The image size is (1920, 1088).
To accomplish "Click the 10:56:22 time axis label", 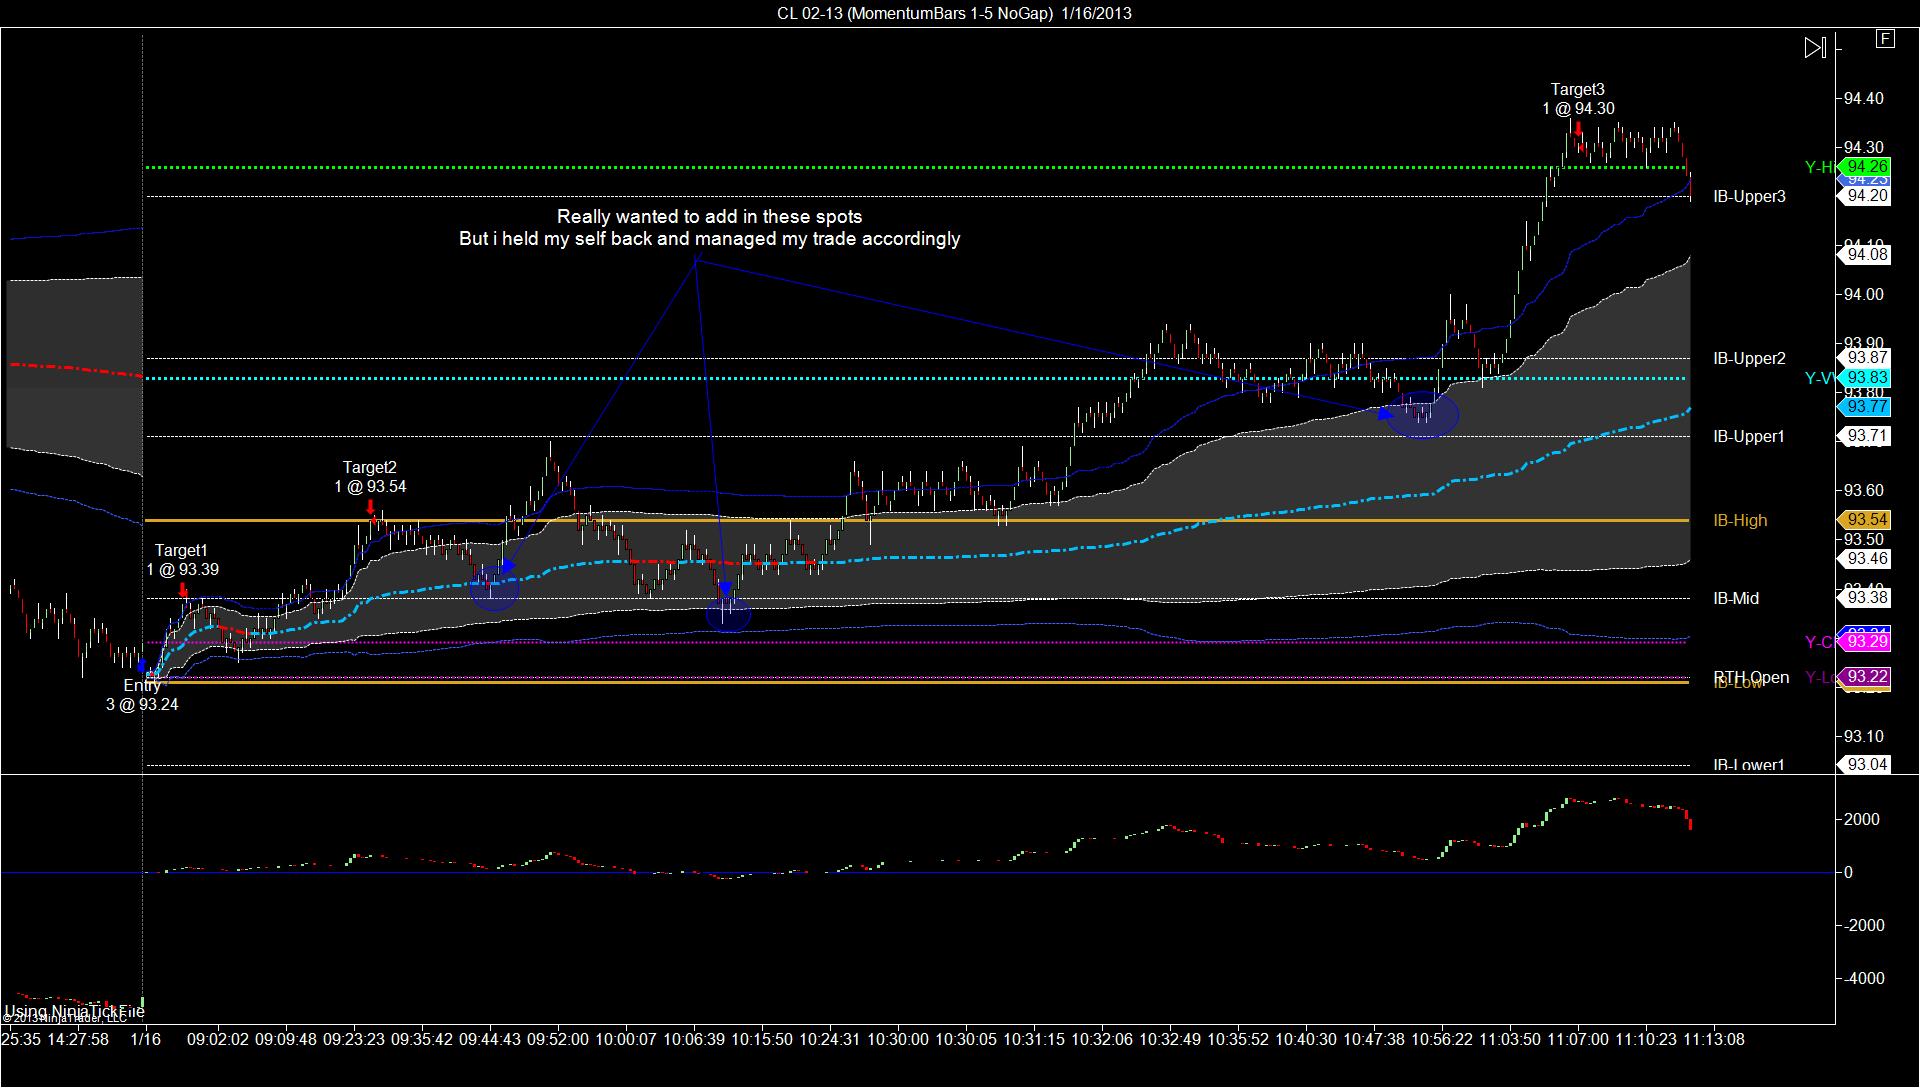I will 1442,1039.
